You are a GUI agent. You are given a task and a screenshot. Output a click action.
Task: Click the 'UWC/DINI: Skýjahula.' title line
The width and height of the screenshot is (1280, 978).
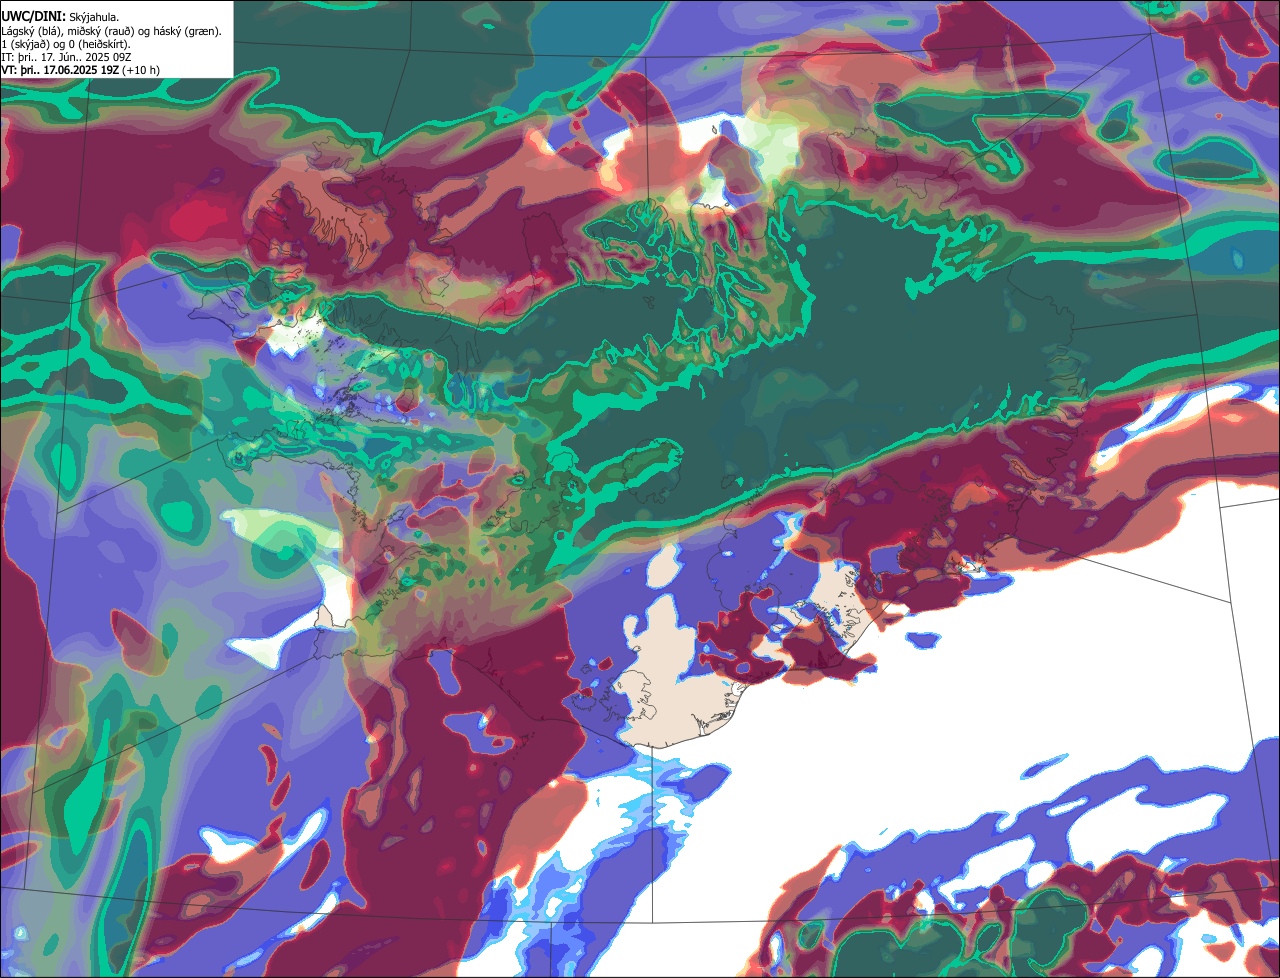coord(60,17)
